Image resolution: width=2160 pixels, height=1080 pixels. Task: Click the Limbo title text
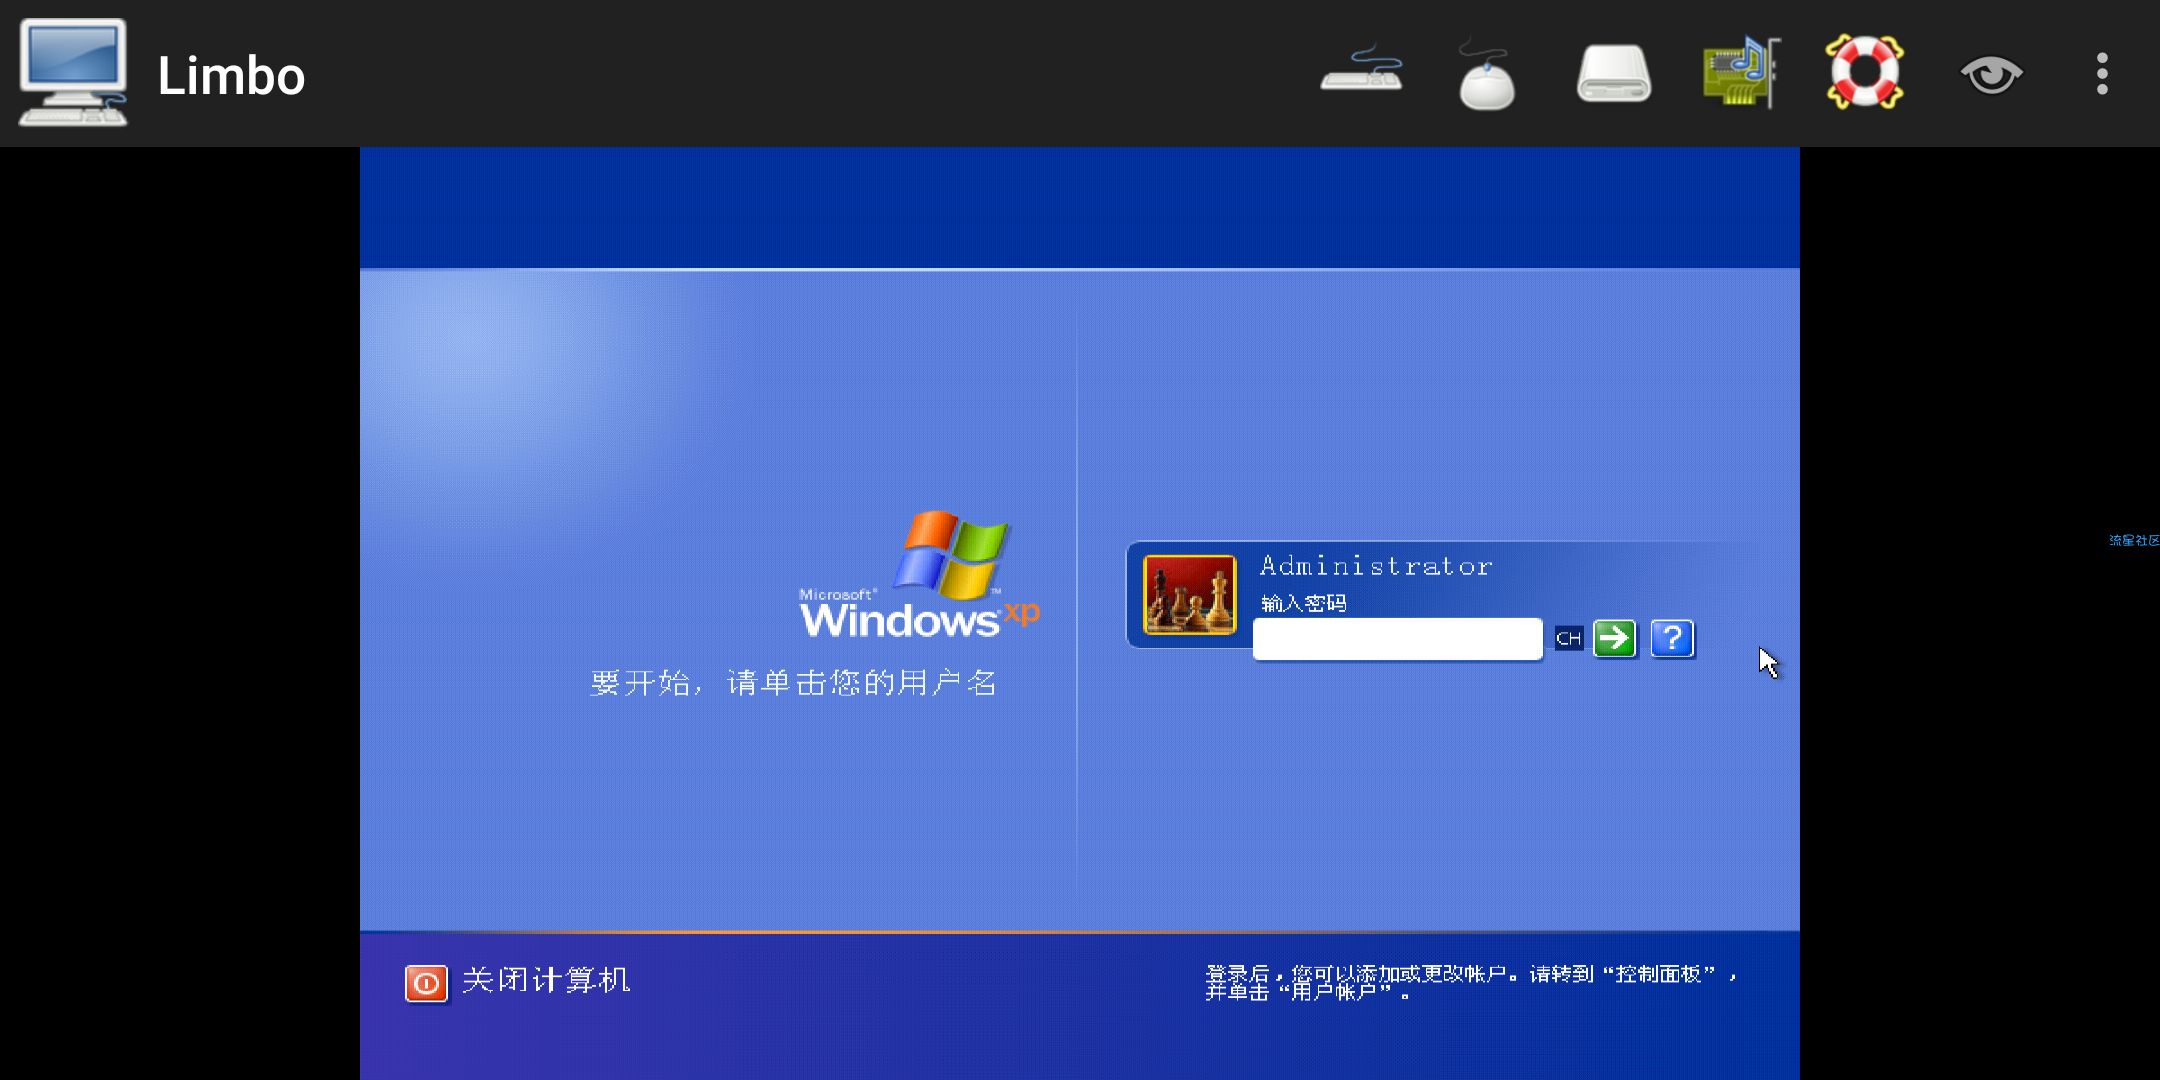tap(231, 76)
